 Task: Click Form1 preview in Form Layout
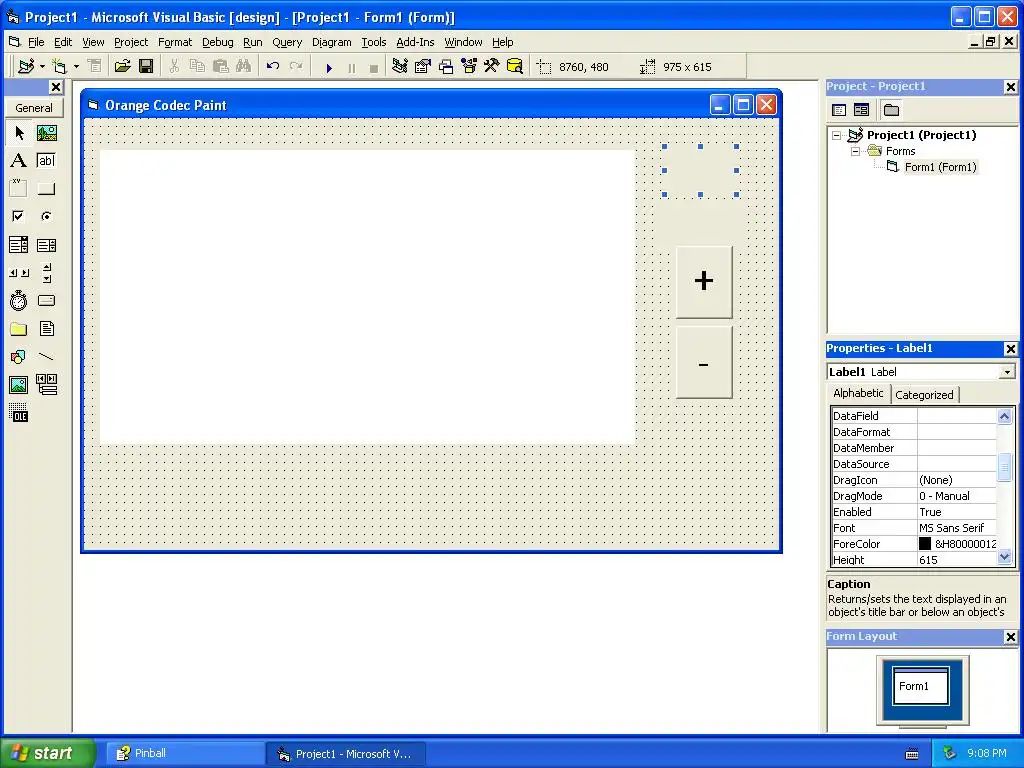pyautogui.click(x=921, y=686)
